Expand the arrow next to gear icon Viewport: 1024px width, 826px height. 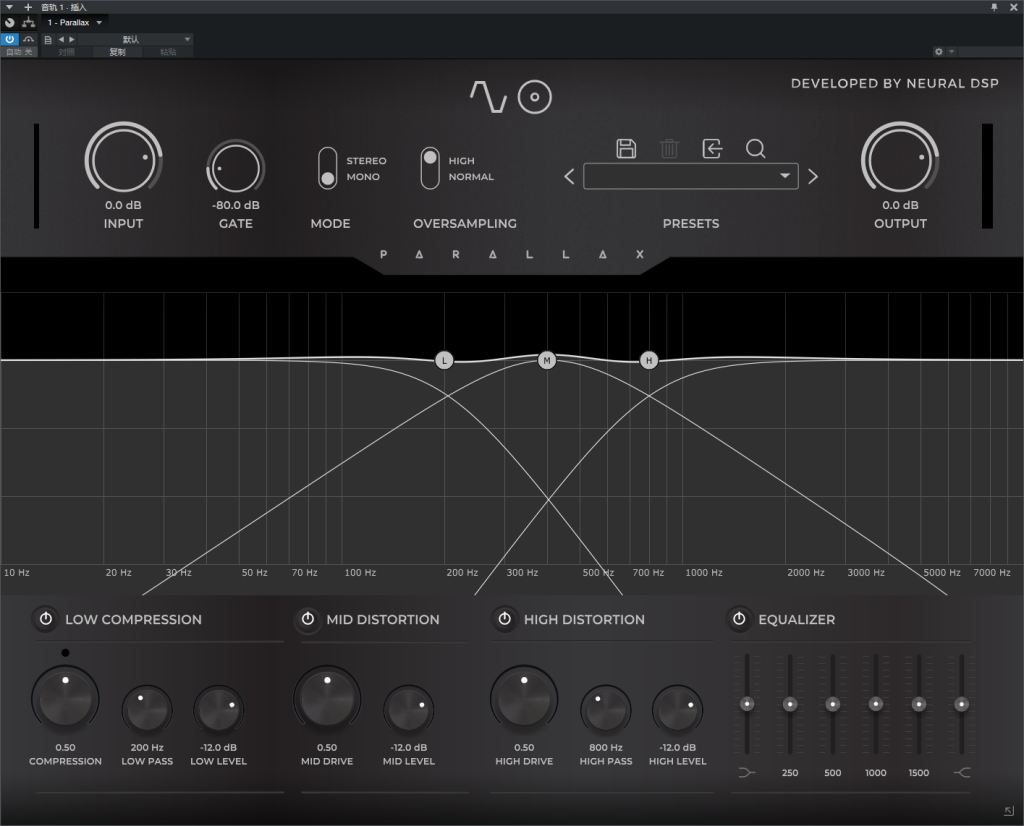click(x=952, y=52)
